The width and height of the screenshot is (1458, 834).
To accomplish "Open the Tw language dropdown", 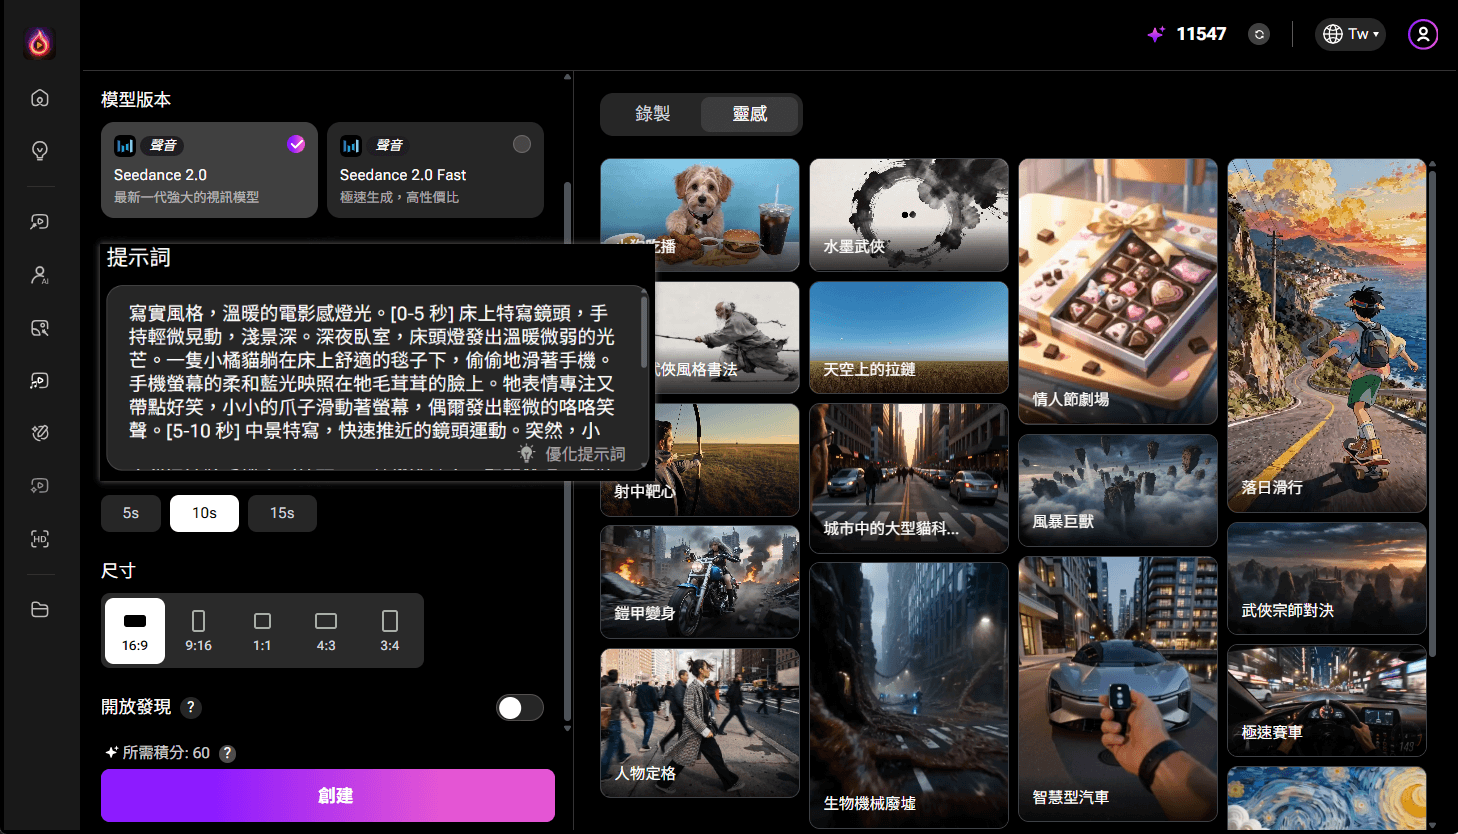I will (x=1350, y=33).
